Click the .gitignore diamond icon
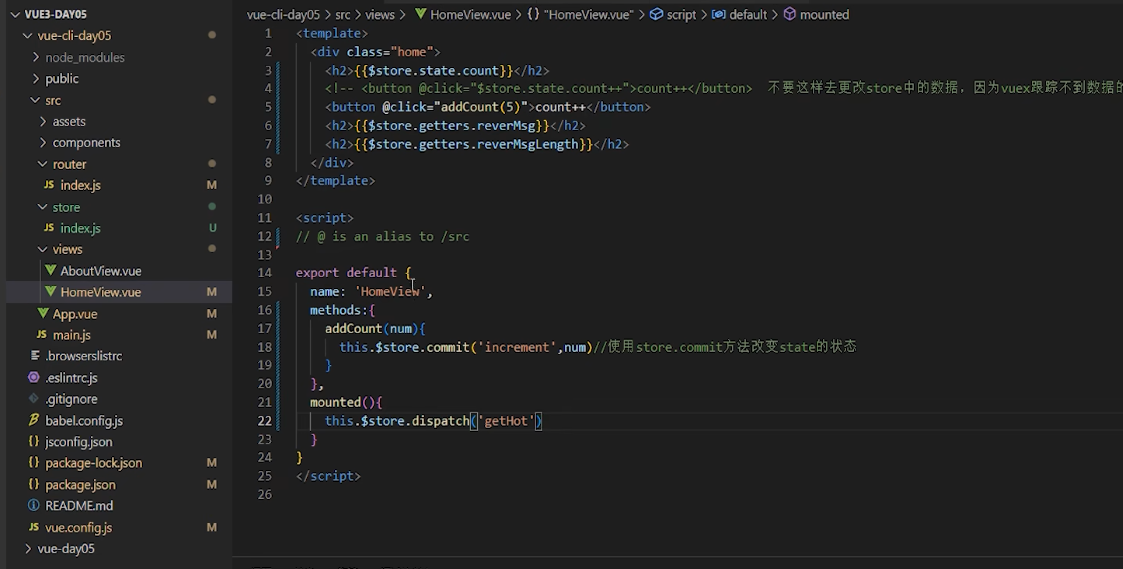Screen dimensions: 1123x569 [x=34, y=398]
